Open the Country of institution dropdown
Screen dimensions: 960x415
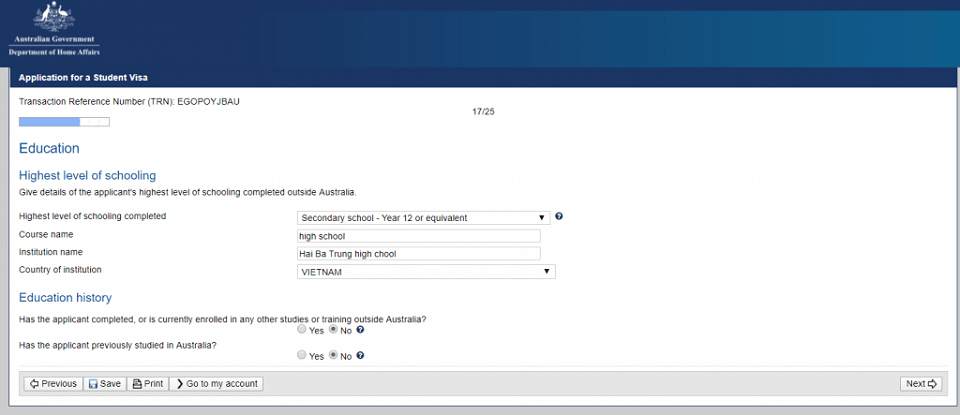[x=425, y=271]
